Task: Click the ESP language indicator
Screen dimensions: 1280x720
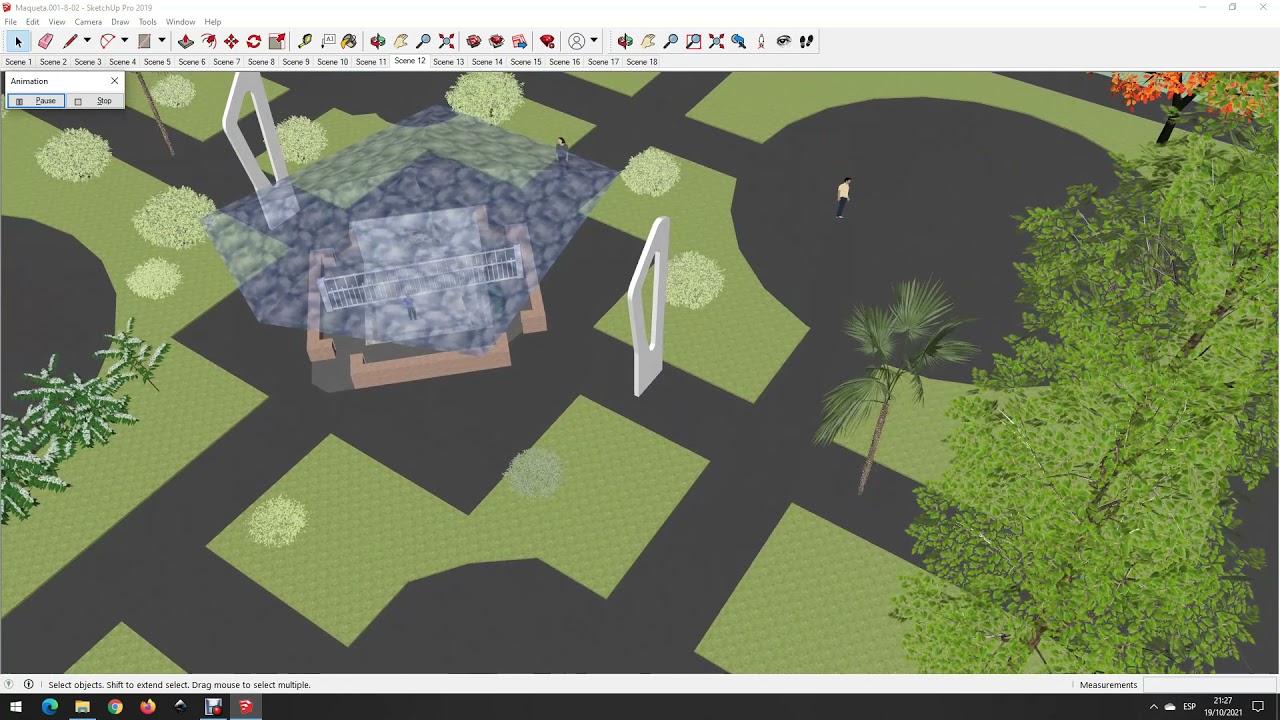Action: 1190,707
